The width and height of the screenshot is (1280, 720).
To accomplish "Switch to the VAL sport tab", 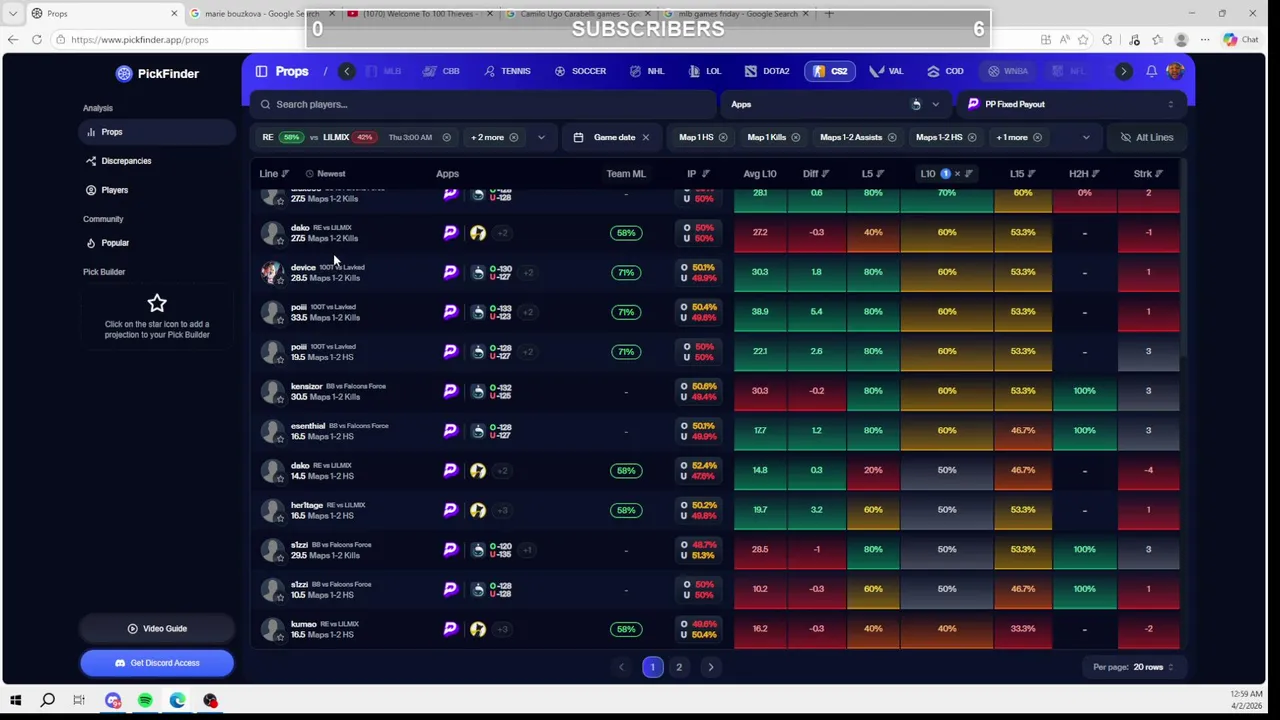I will coord(886,71).
